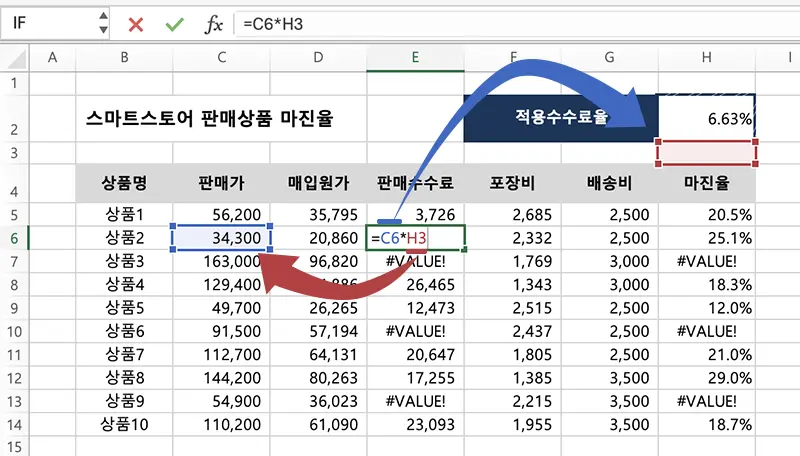Click the 매입원가 header cell
The image size is (800, 456).
[318, 183]
